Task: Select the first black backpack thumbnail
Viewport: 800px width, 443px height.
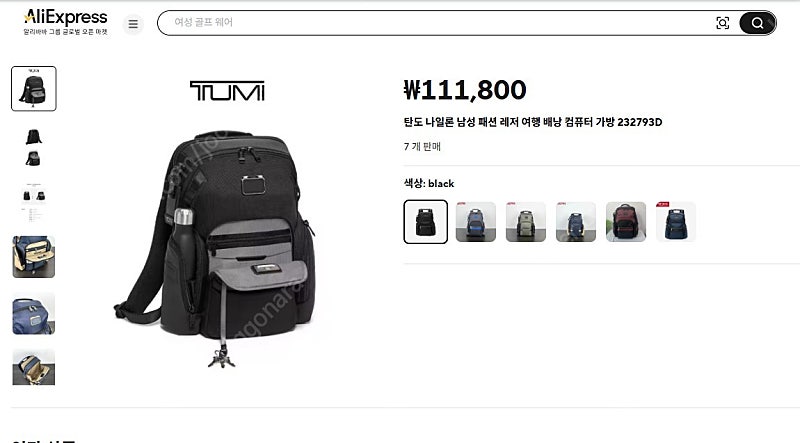Action: pyautogui.click(x=34, y=88)
